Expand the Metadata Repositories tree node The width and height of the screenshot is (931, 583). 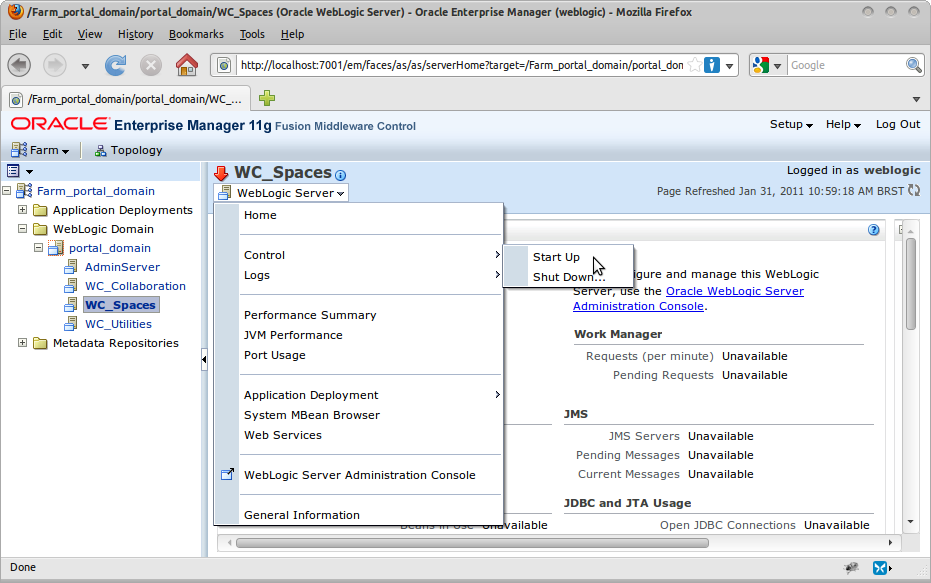coord(23,343)
